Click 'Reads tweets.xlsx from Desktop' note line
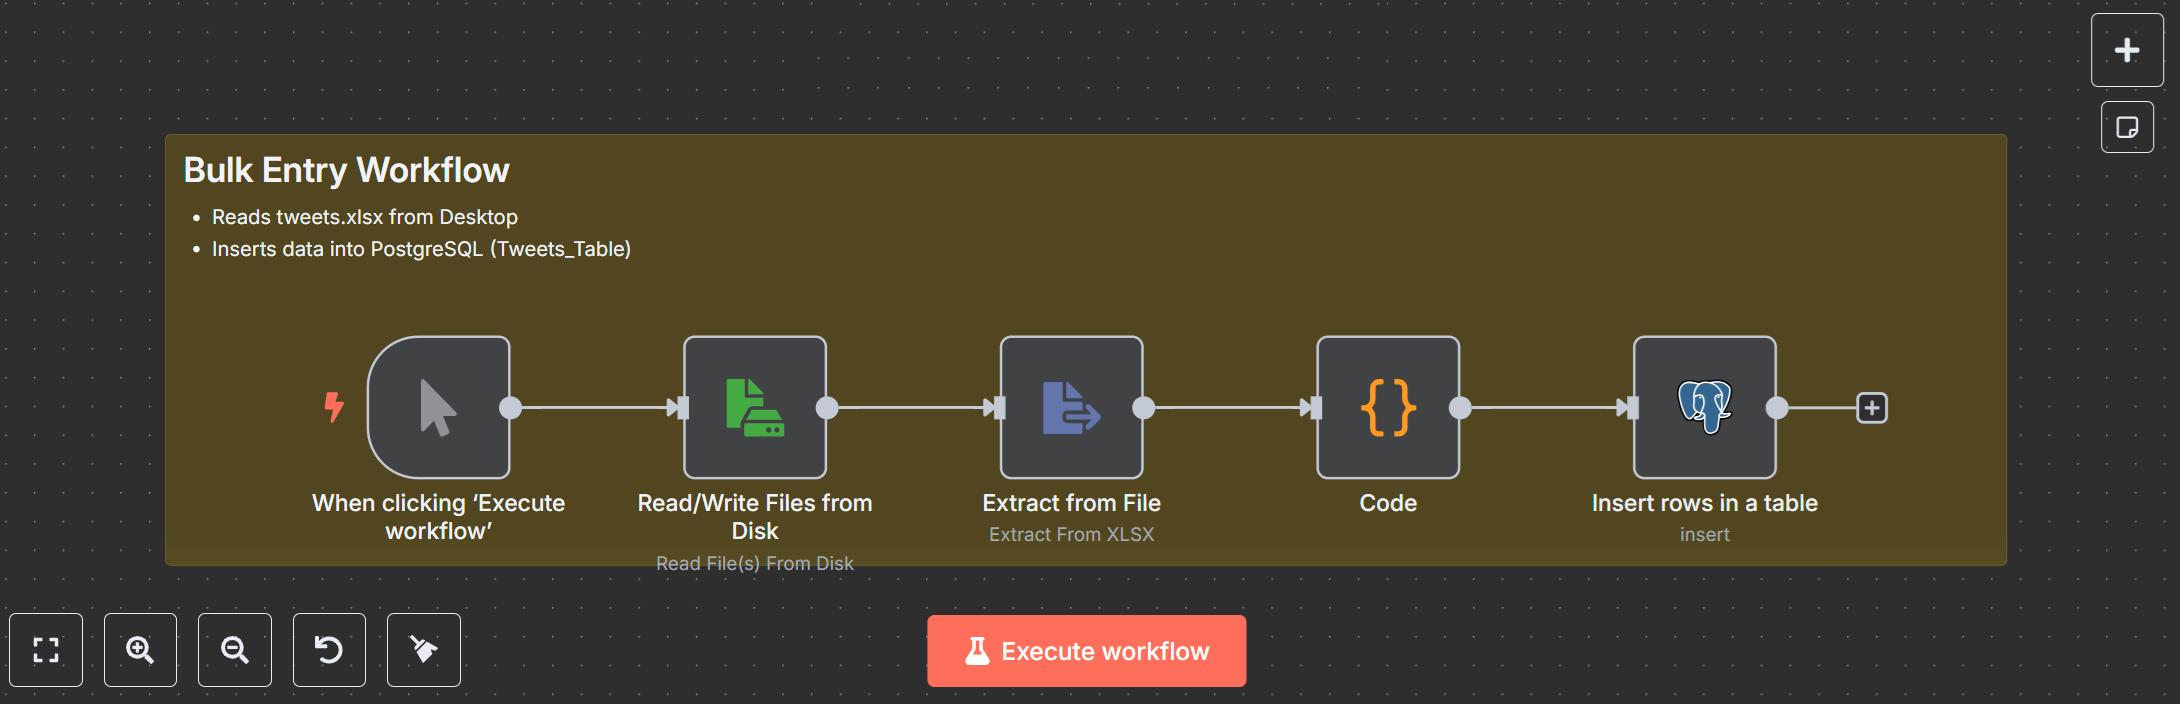 tap(365, 217)
